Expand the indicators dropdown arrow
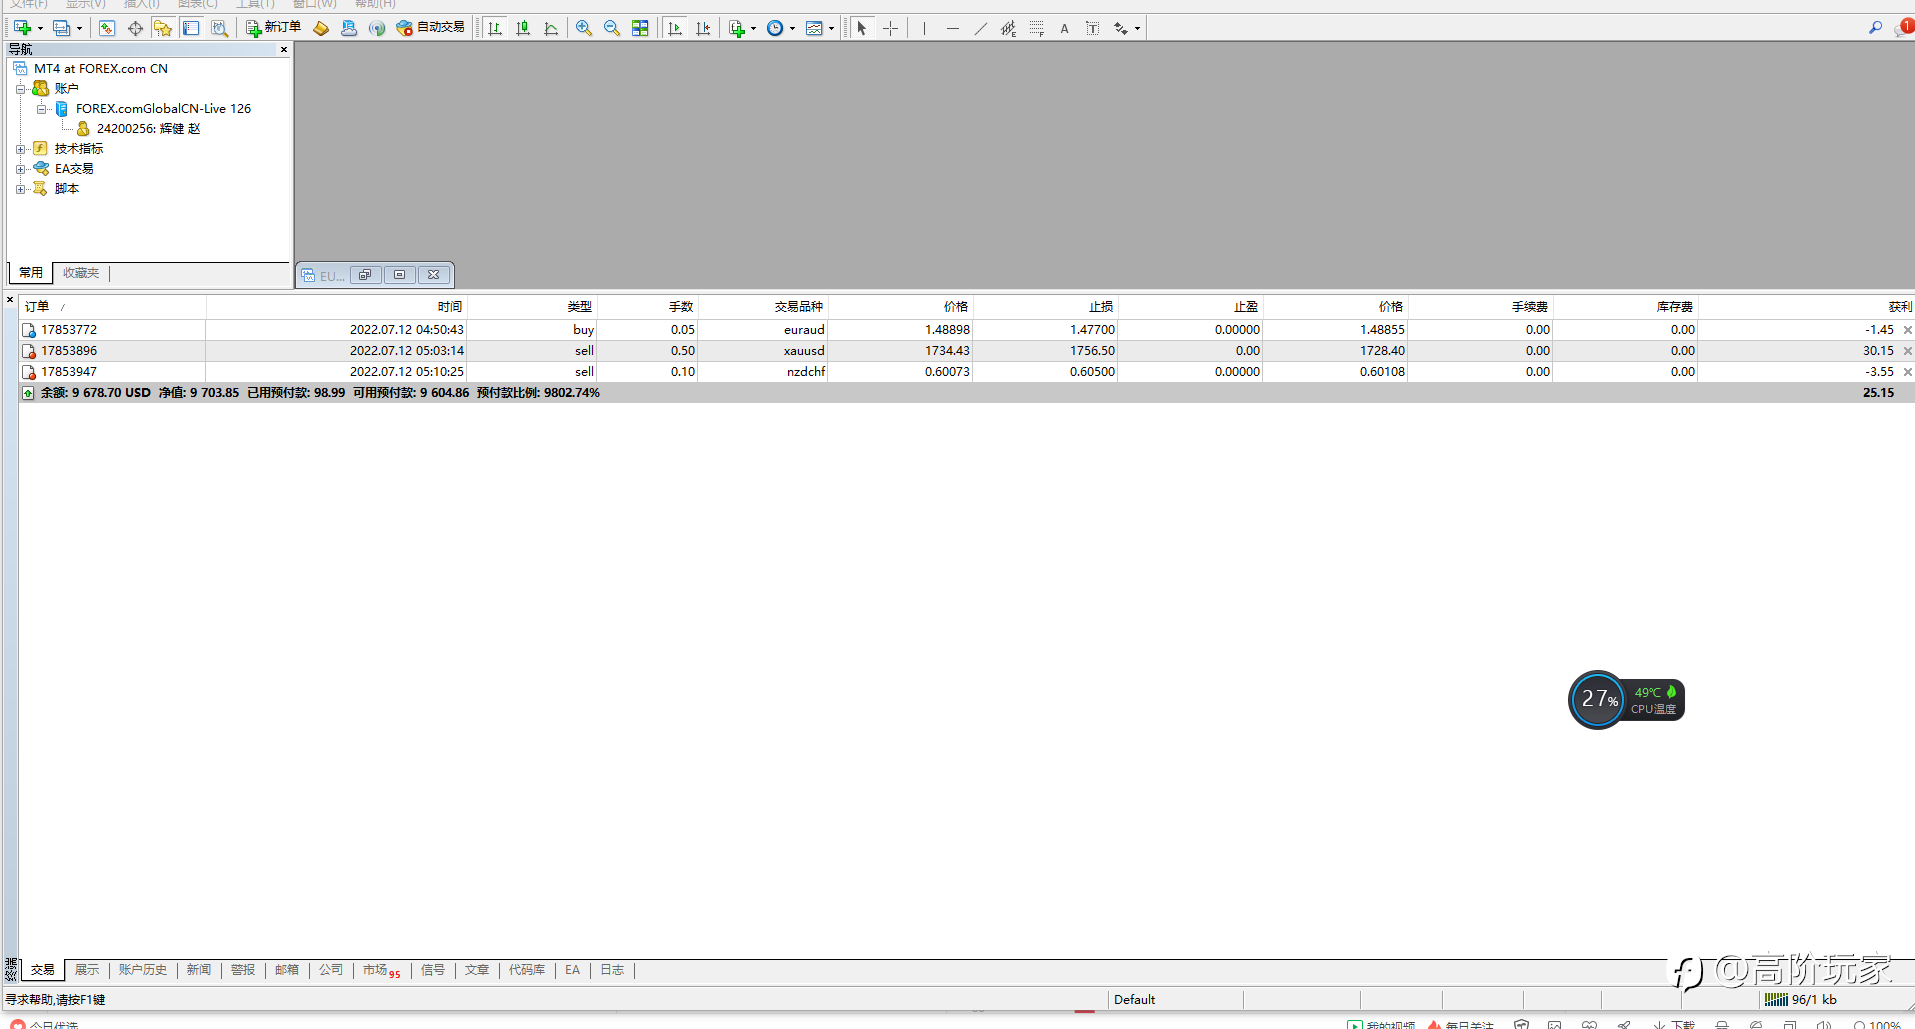 coord(753,28)
